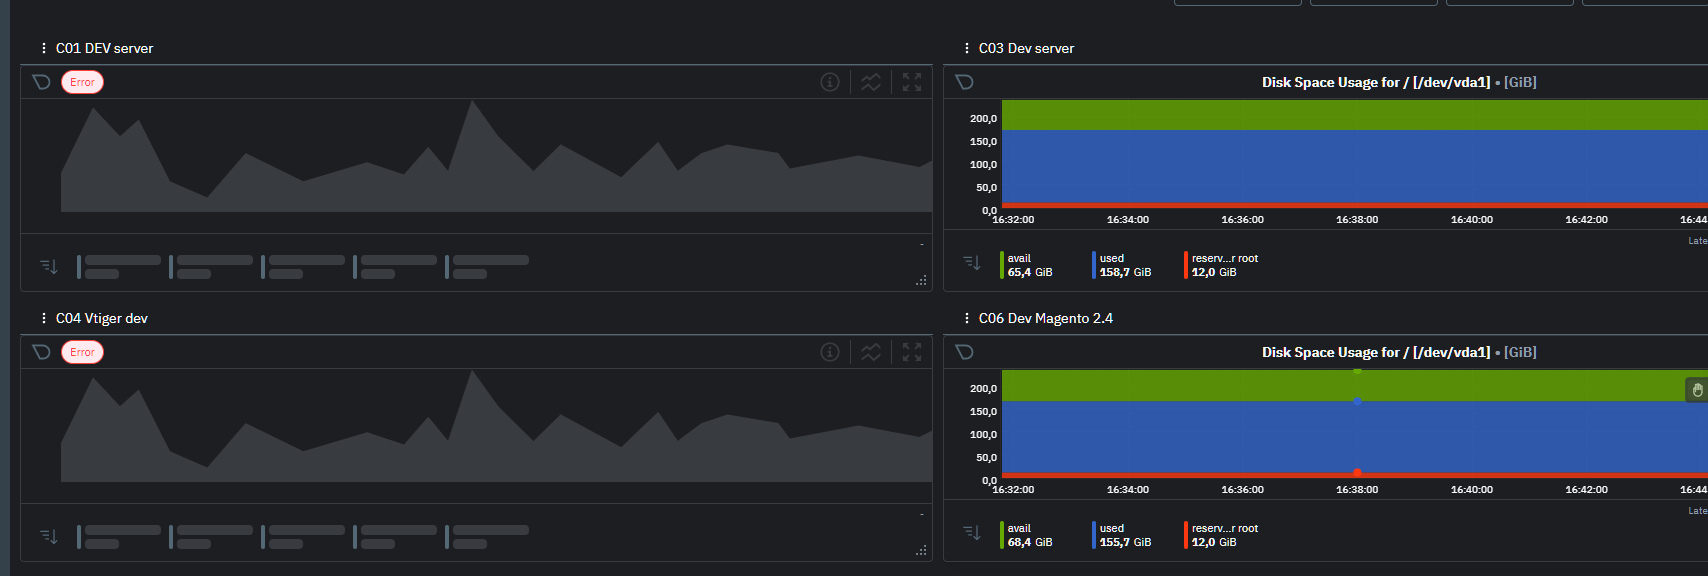Toggle reserved for root dimension in C03
Screen dimensions: 1708x576
1223,265
